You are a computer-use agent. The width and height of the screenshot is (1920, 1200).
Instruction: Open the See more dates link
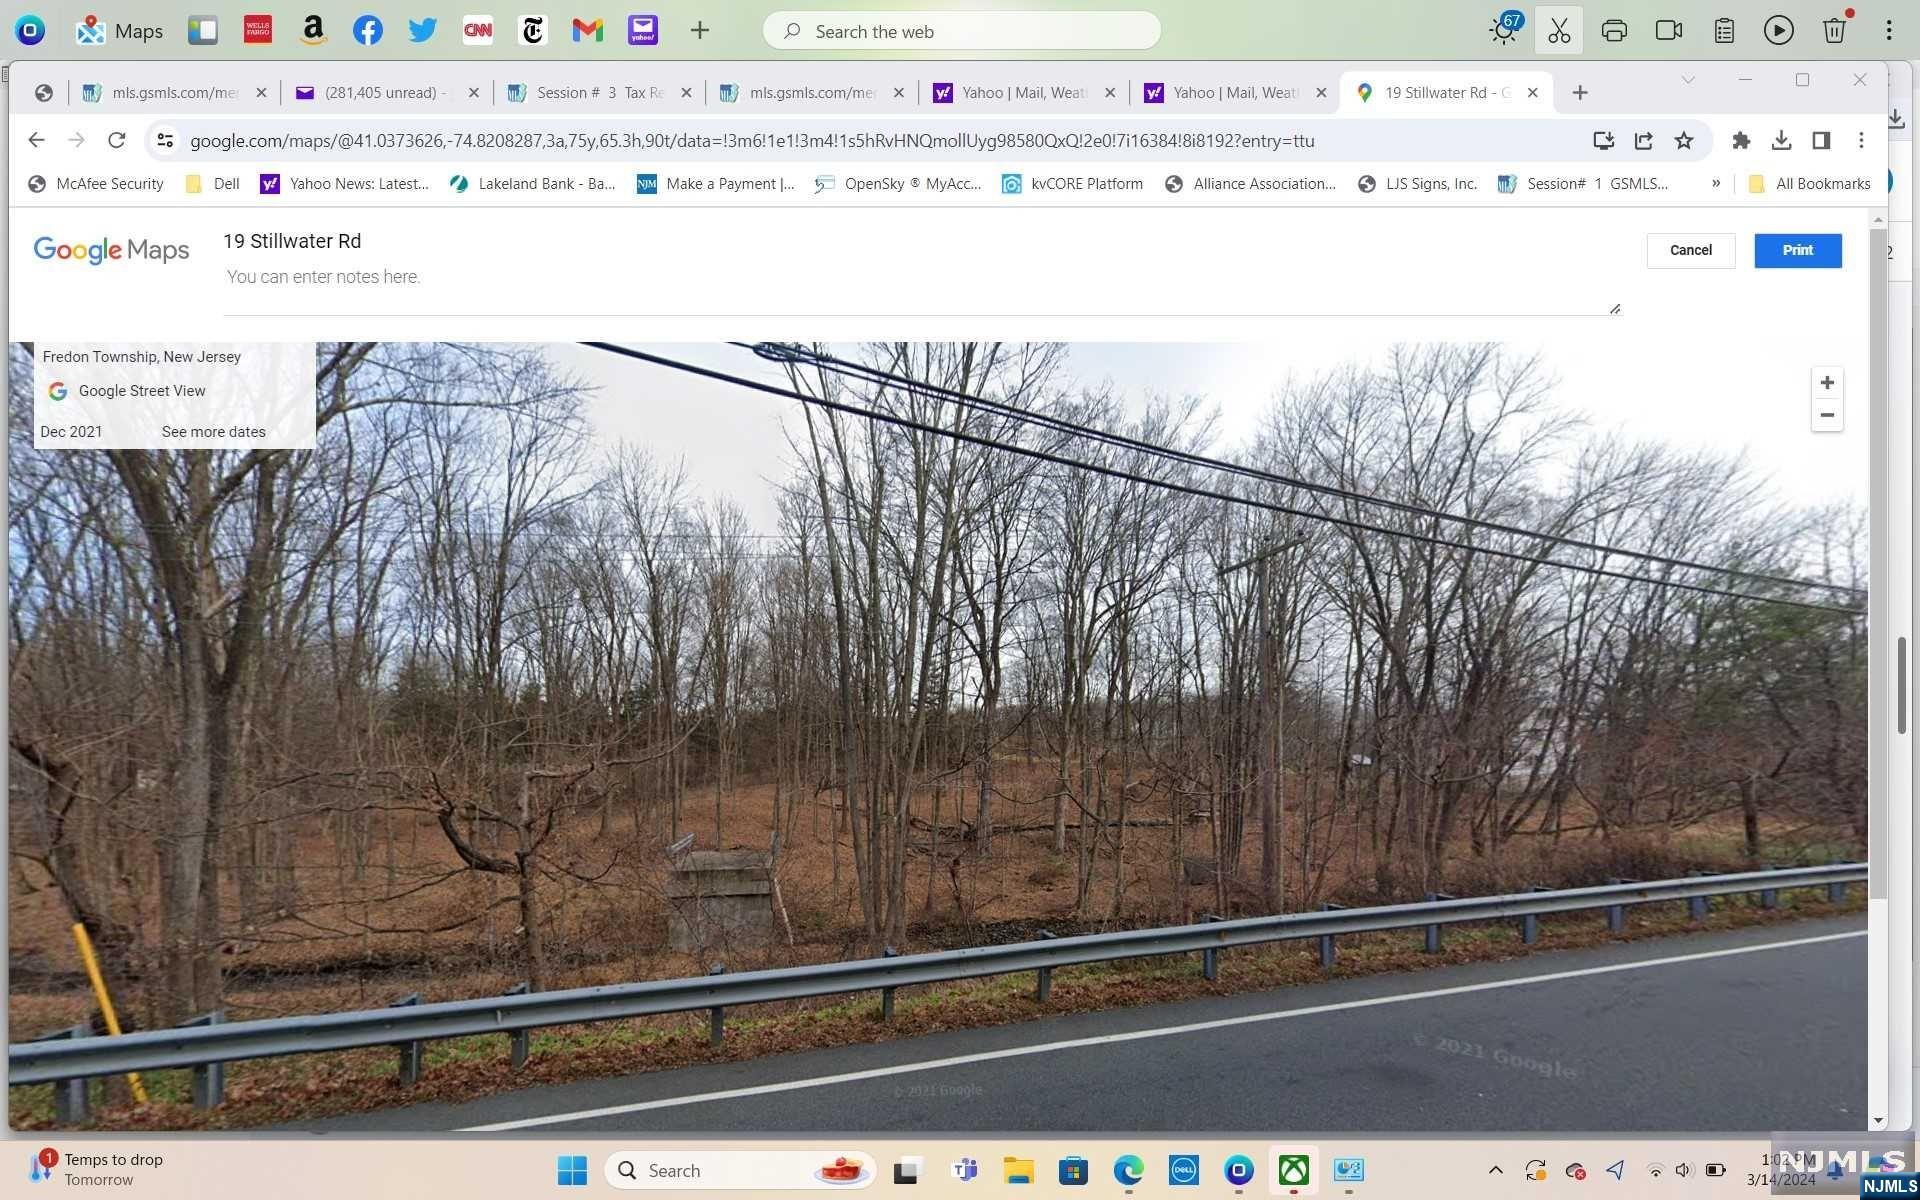(x=213, y=431)
